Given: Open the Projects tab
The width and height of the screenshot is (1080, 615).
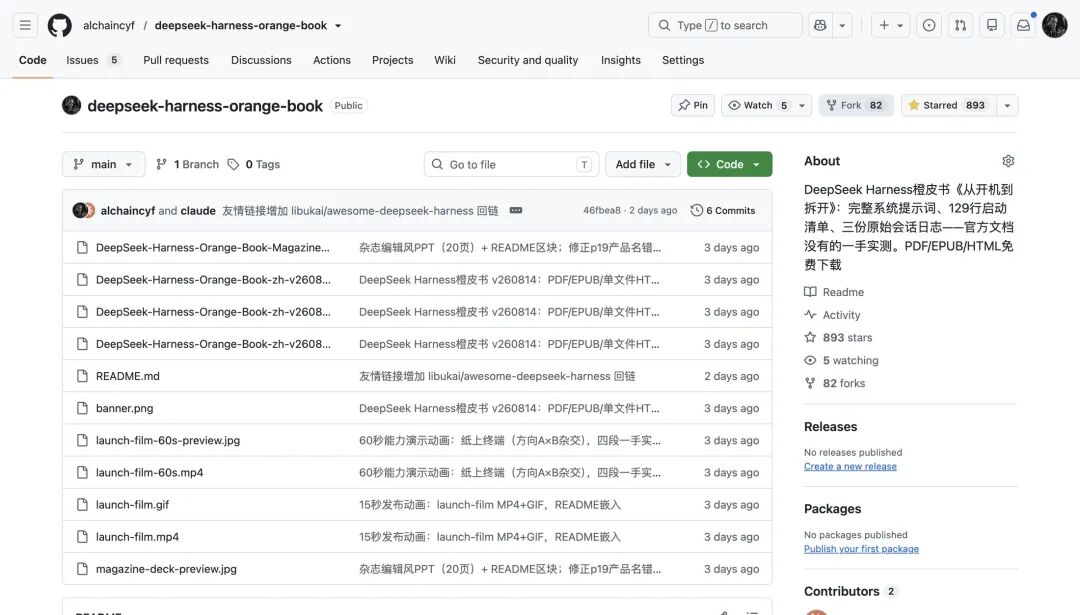Looking at the screenshot, I should (393, 60).
